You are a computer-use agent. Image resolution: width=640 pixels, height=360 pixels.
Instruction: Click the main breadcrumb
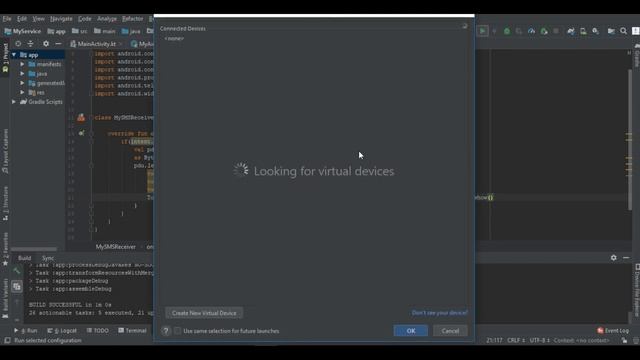click(x=105, y=31)
